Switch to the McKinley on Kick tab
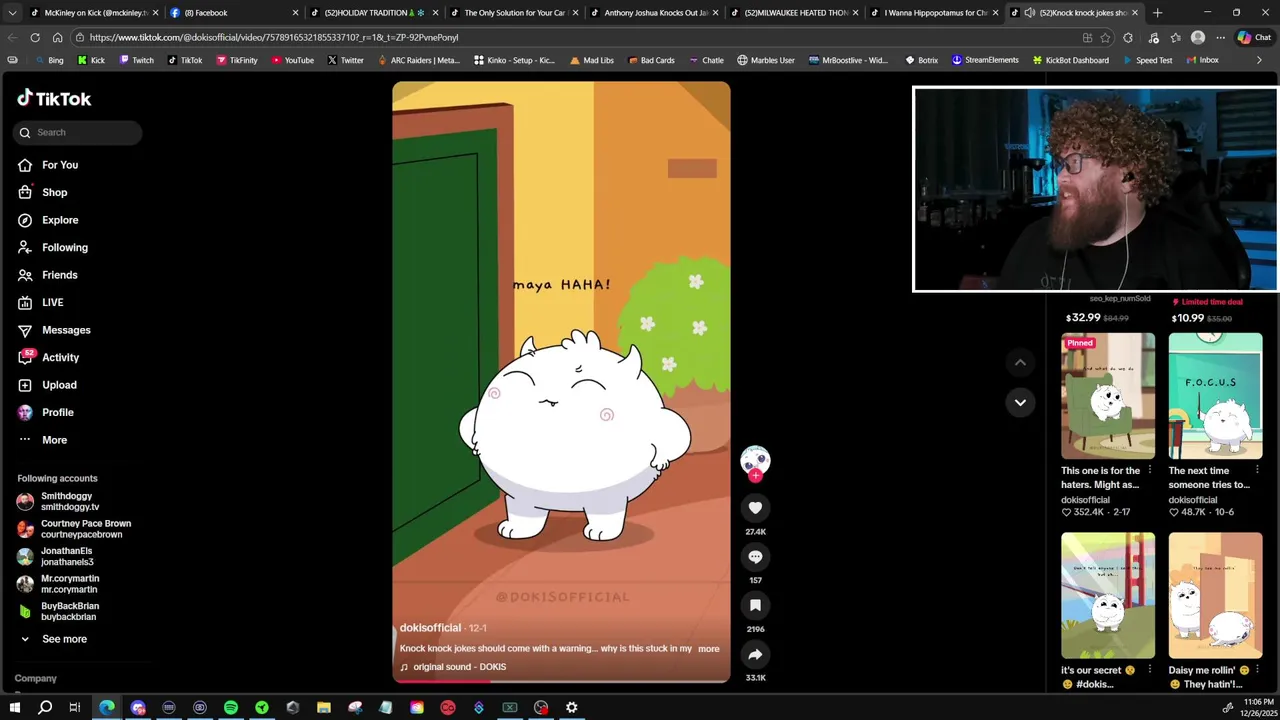This screenshot has height=720, width=1280. [x=95, y=13]
